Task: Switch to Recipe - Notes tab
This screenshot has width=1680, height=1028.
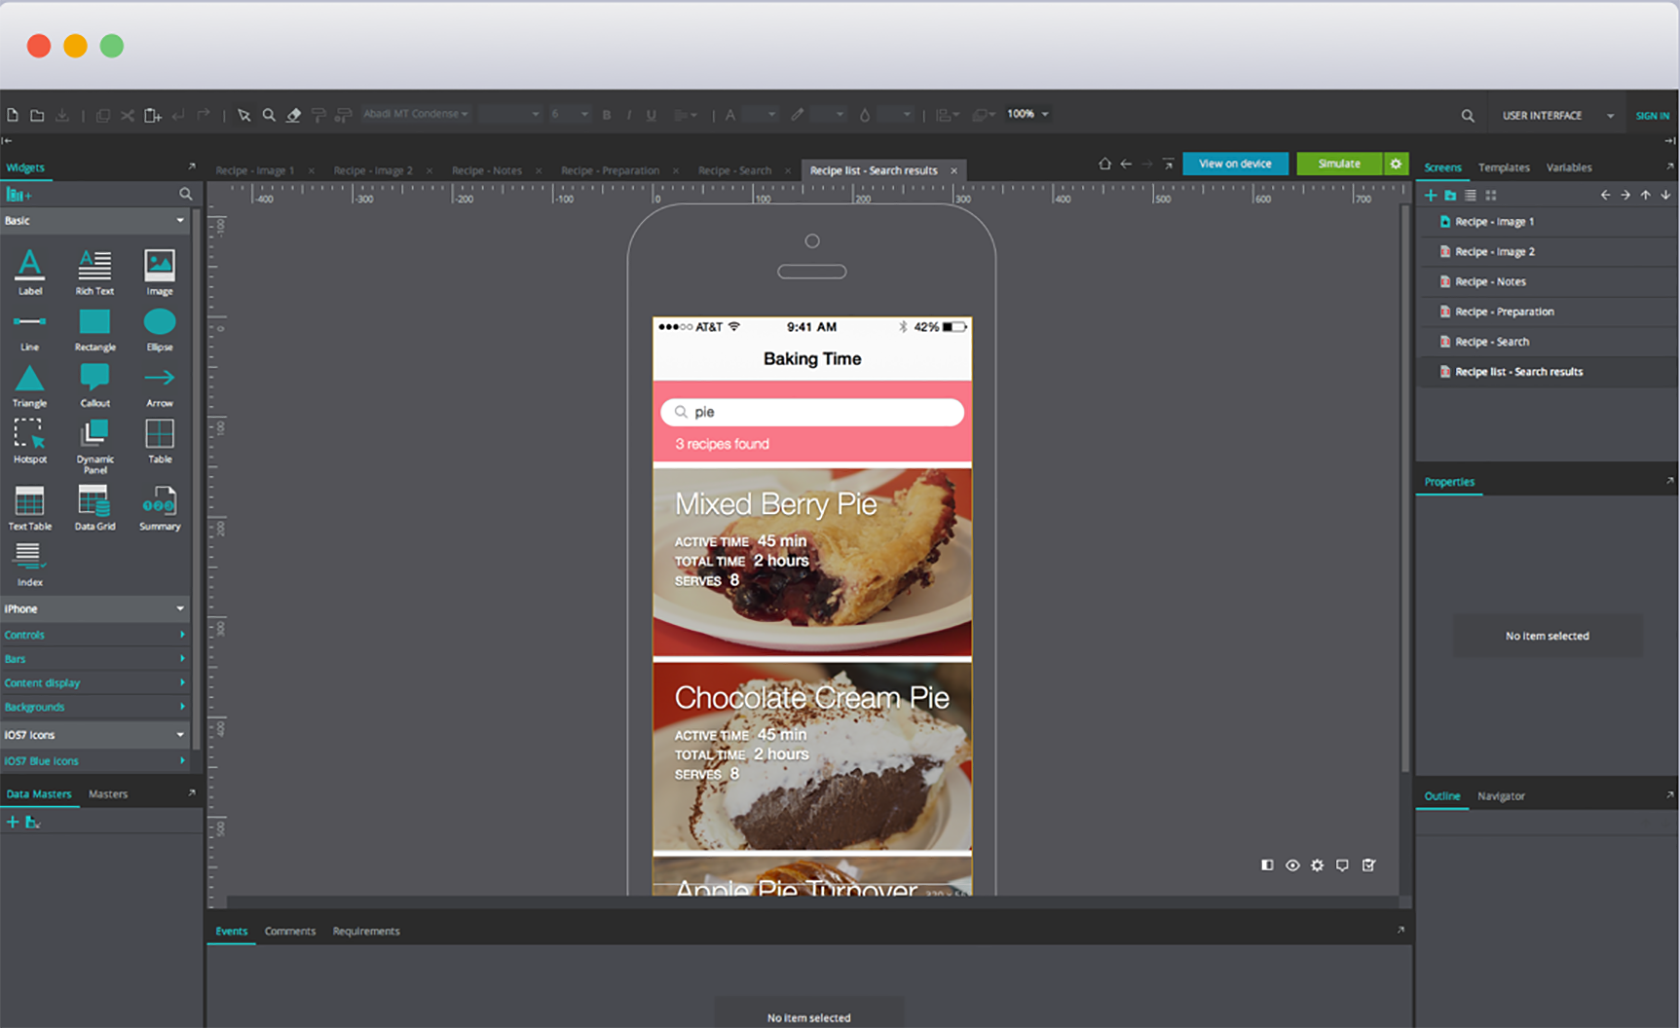Action: [x=487, y=171]
